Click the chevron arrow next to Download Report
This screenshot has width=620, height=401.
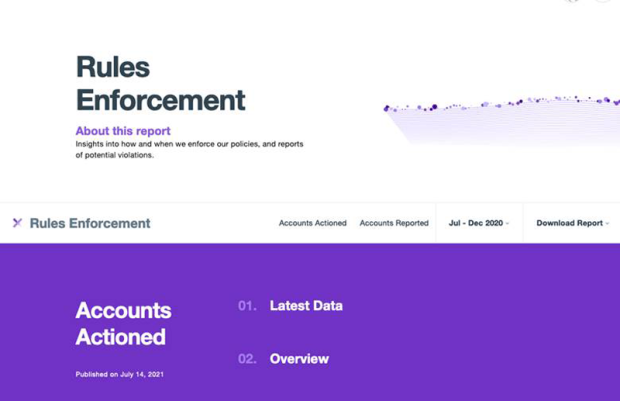[607, 224]
